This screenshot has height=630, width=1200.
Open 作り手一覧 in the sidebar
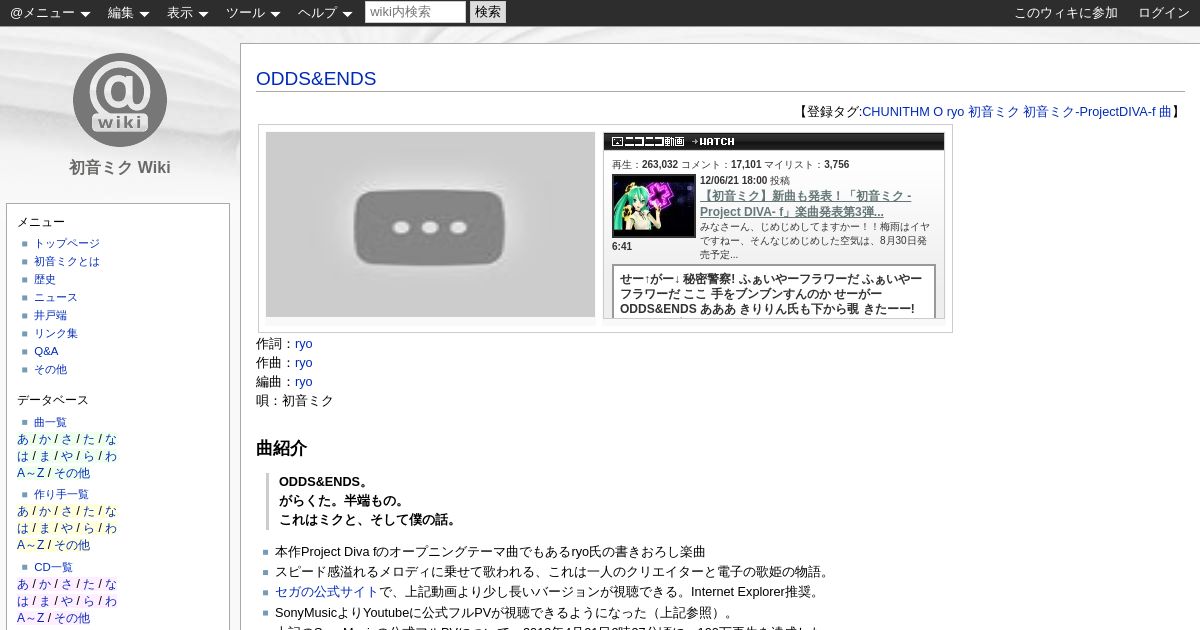(61, 494)
